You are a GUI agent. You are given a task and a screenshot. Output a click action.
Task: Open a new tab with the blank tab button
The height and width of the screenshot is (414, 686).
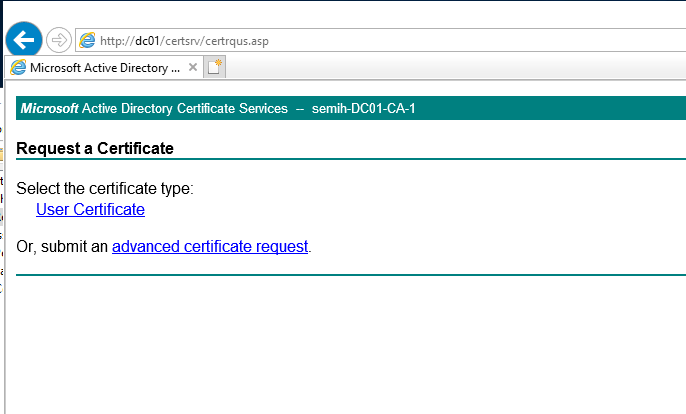[215, 67]
